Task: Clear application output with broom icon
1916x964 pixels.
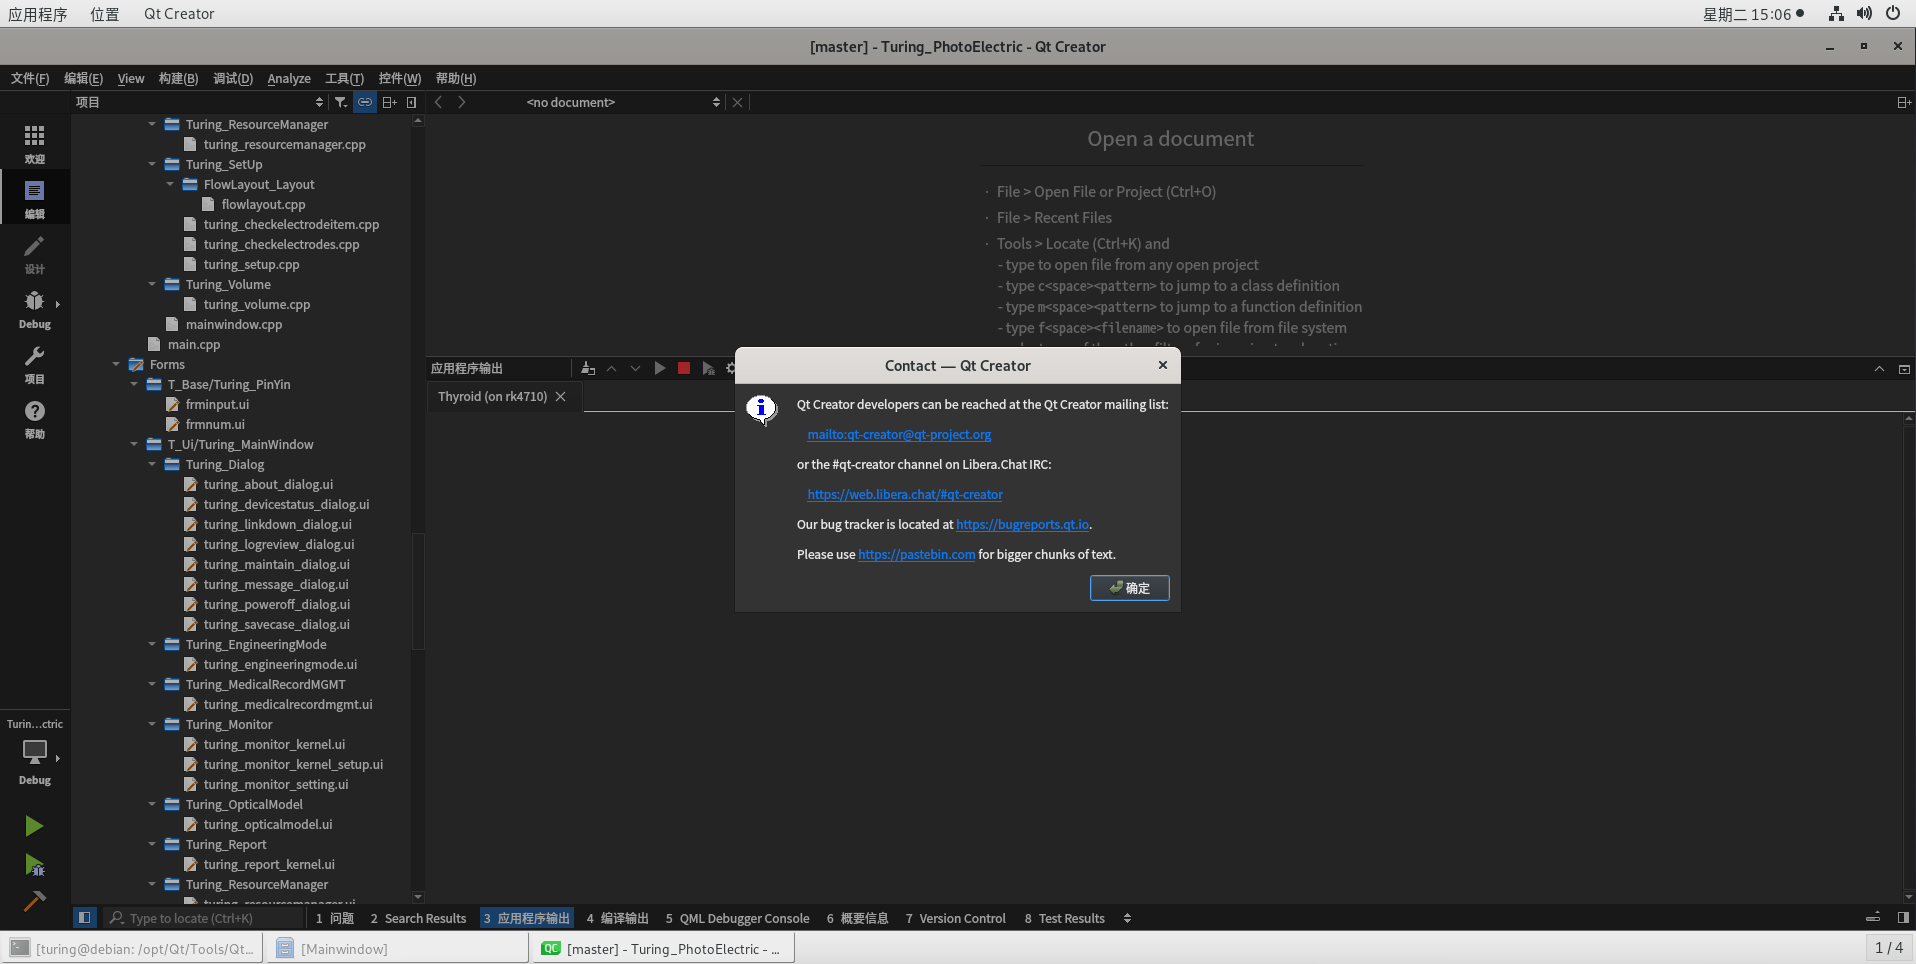Action: coord(588,368)
